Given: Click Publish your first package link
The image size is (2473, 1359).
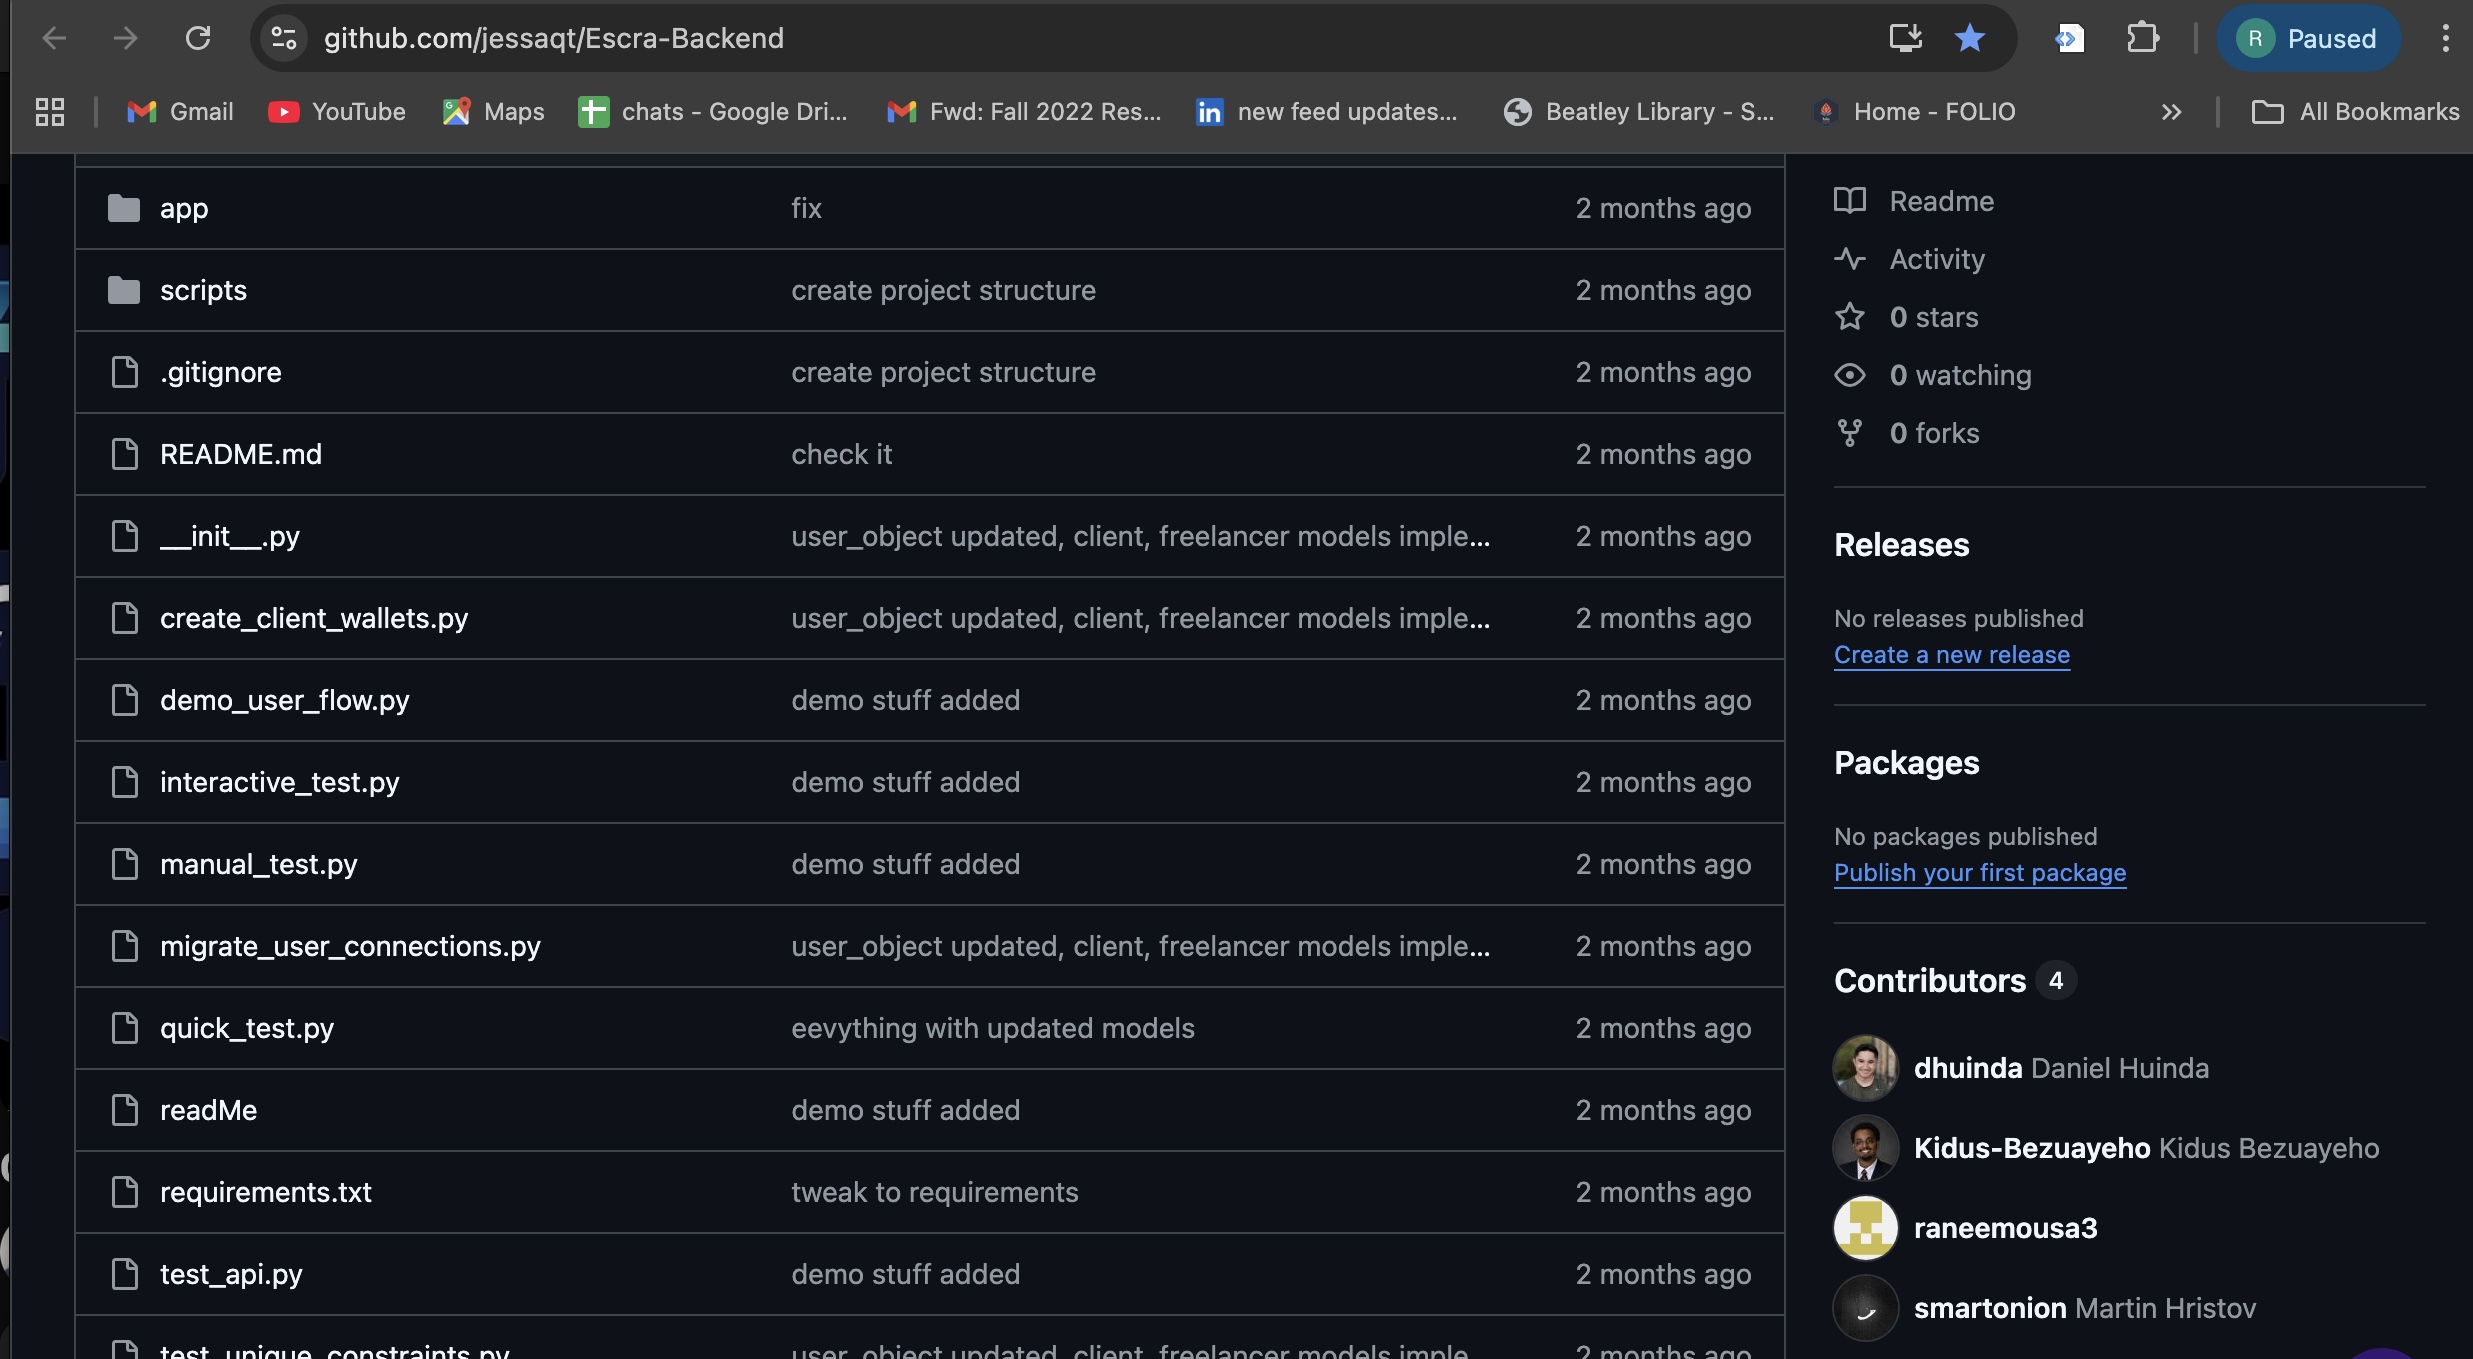Looking at the screenshot, I should click(1979, 873).
